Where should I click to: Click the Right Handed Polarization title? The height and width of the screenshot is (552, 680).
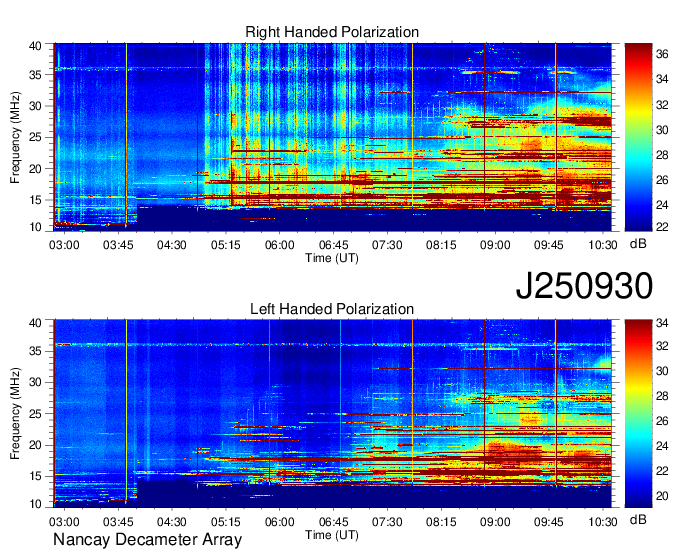point(332,33)
